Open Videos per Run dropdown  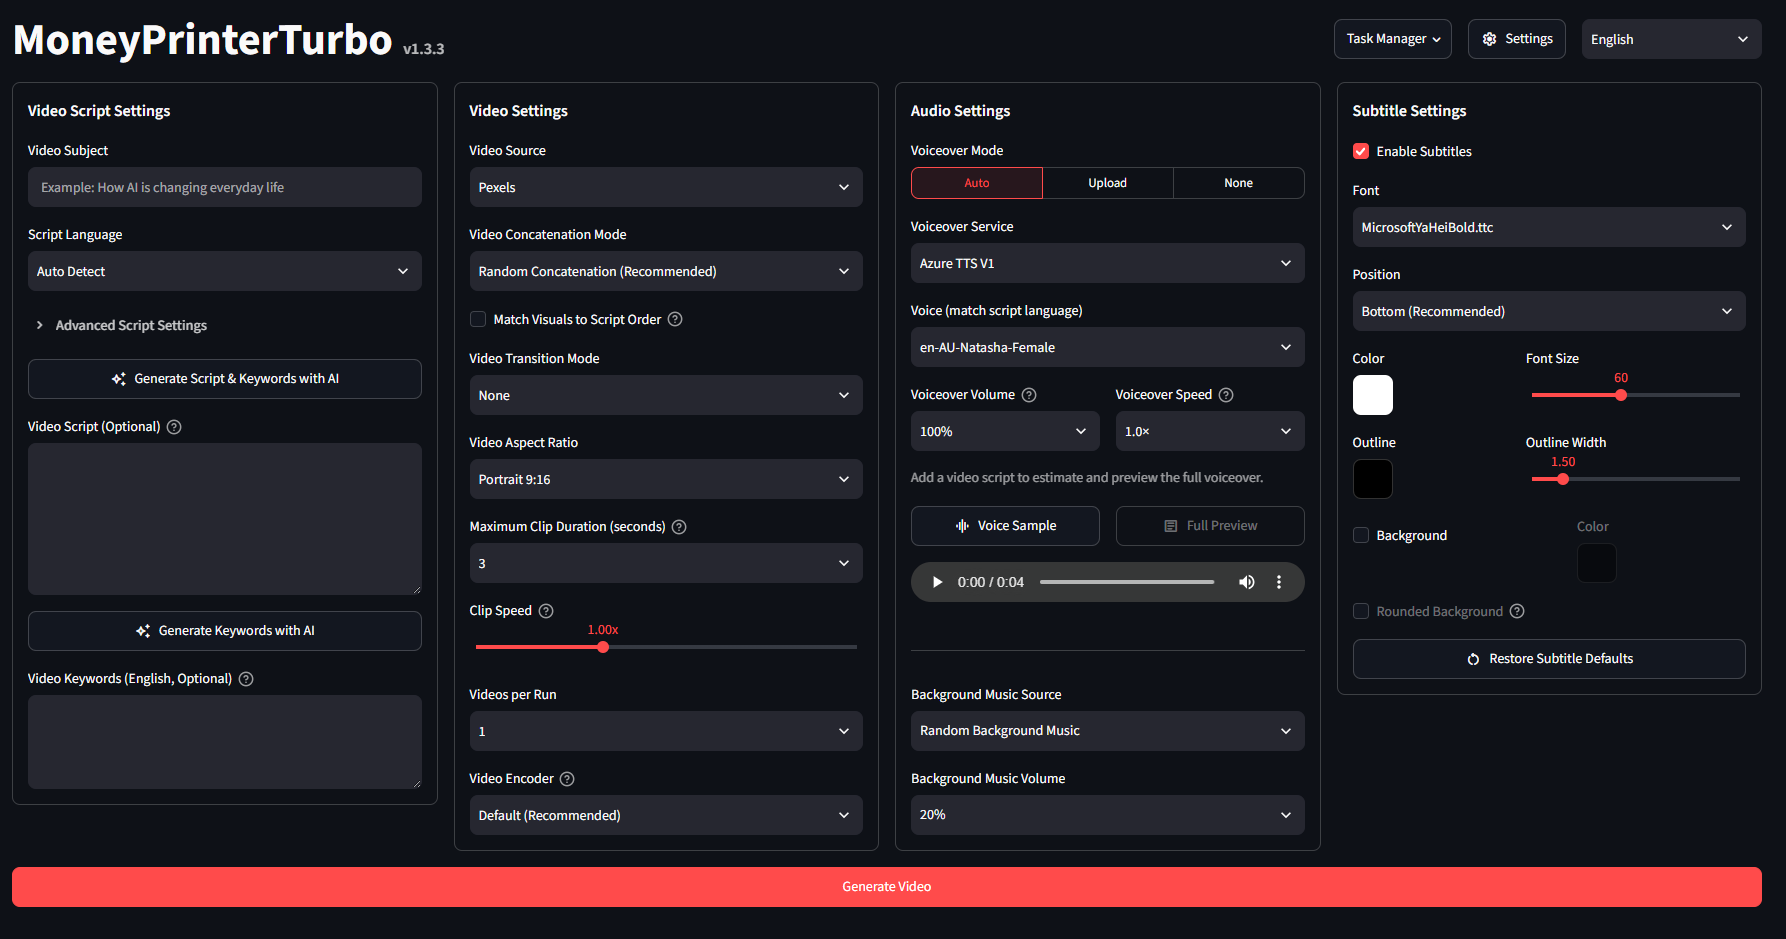(666, 731)
